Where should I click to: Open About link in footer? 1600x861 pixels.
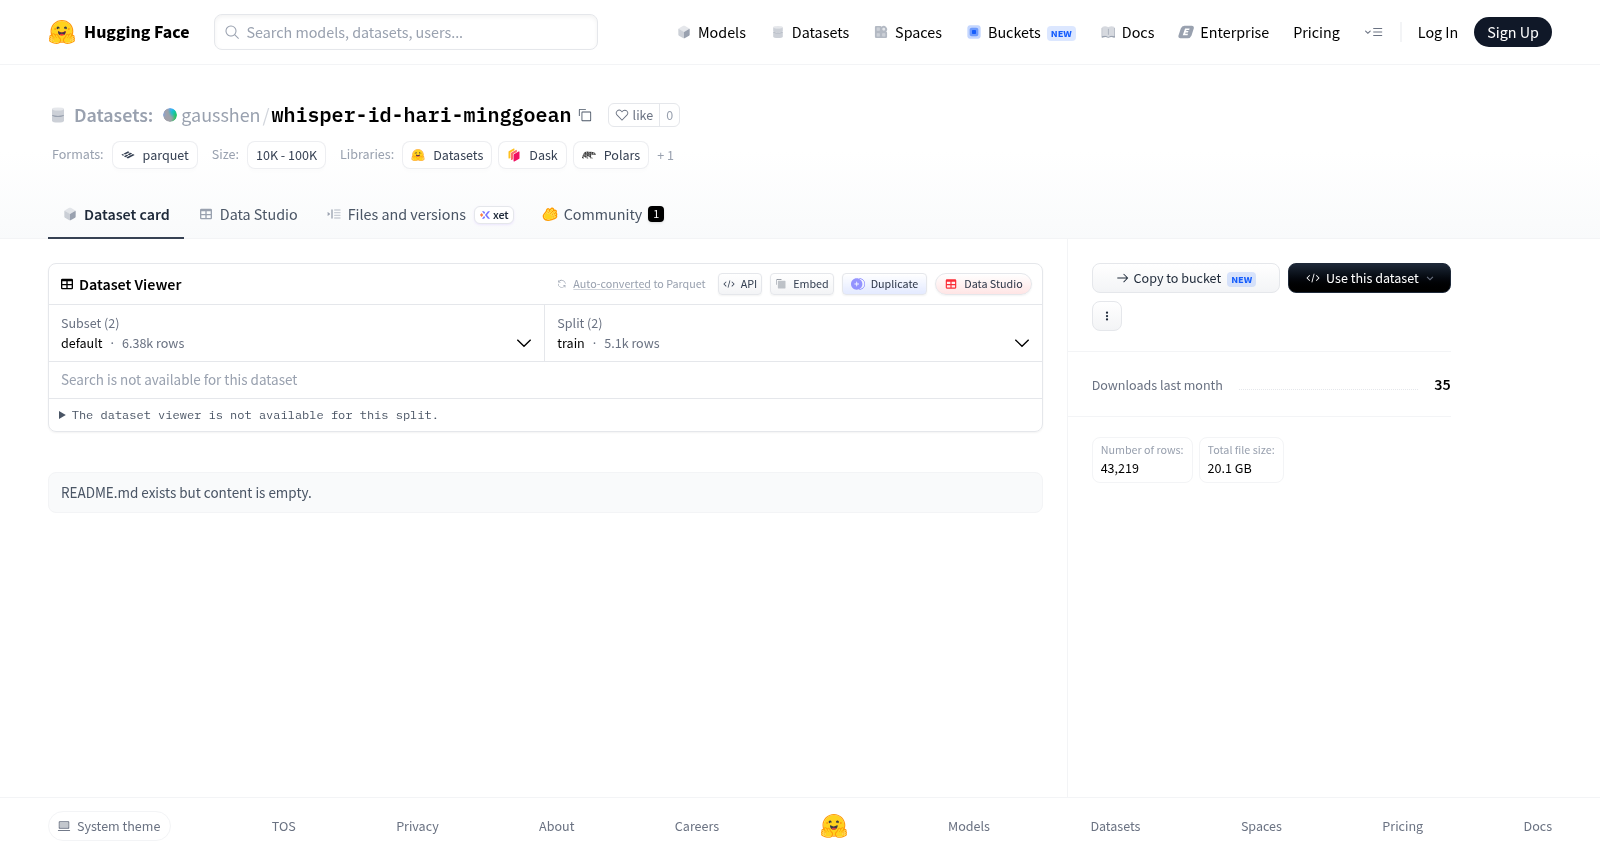pyautogui.click(x=557, y=826)
